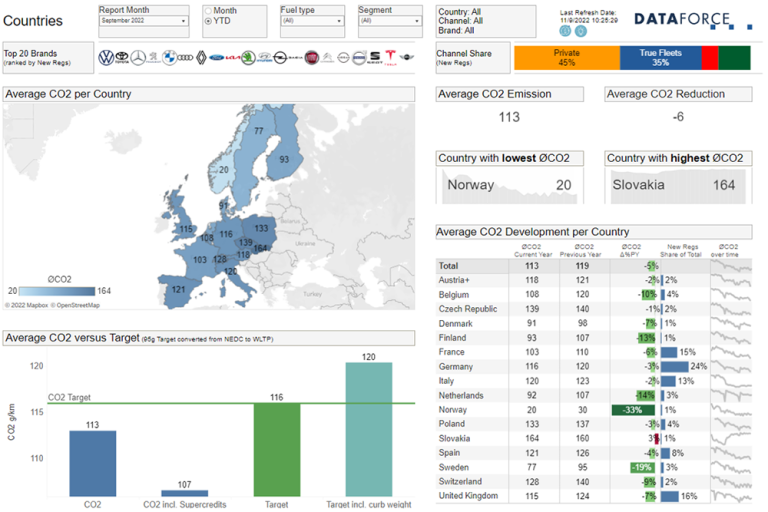
Task: Click the red channel share segment
Action: point(709,57)
